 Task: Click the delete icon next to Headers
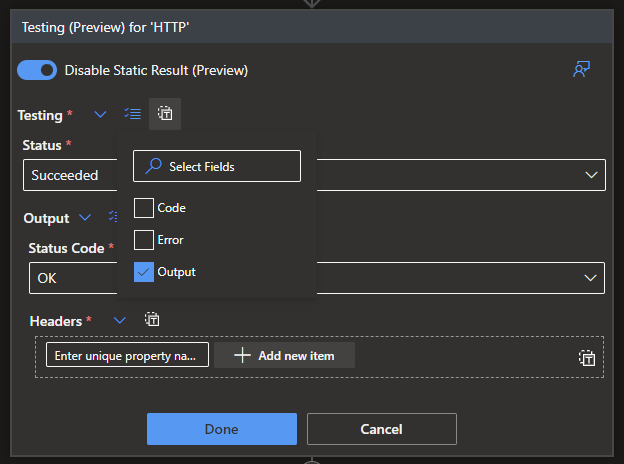point(152,320)
